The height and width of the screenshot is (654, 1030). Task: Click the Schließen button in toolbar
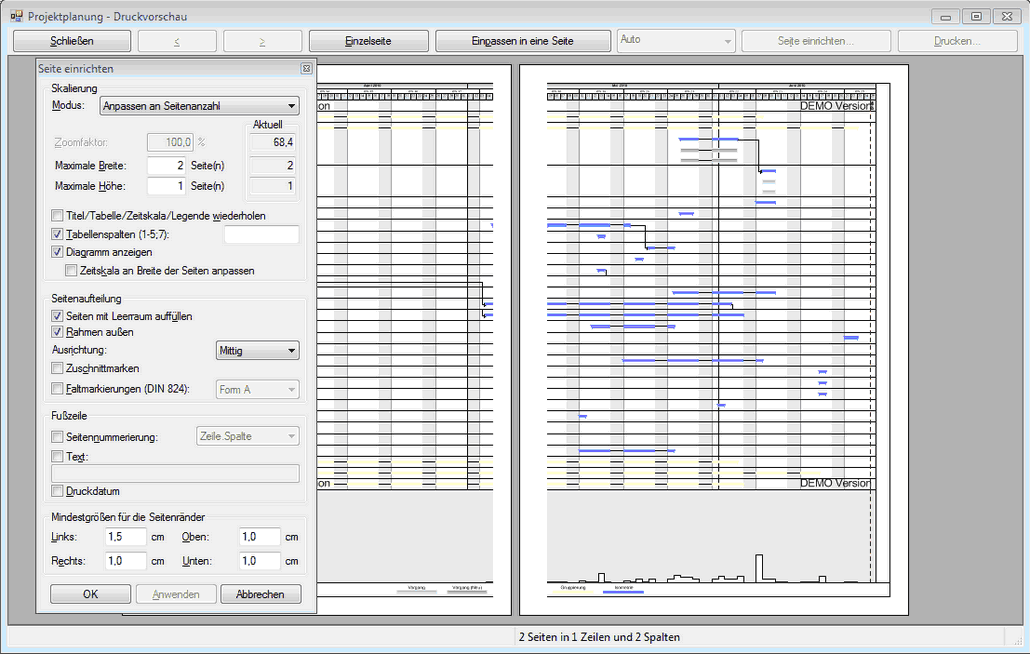72,41
